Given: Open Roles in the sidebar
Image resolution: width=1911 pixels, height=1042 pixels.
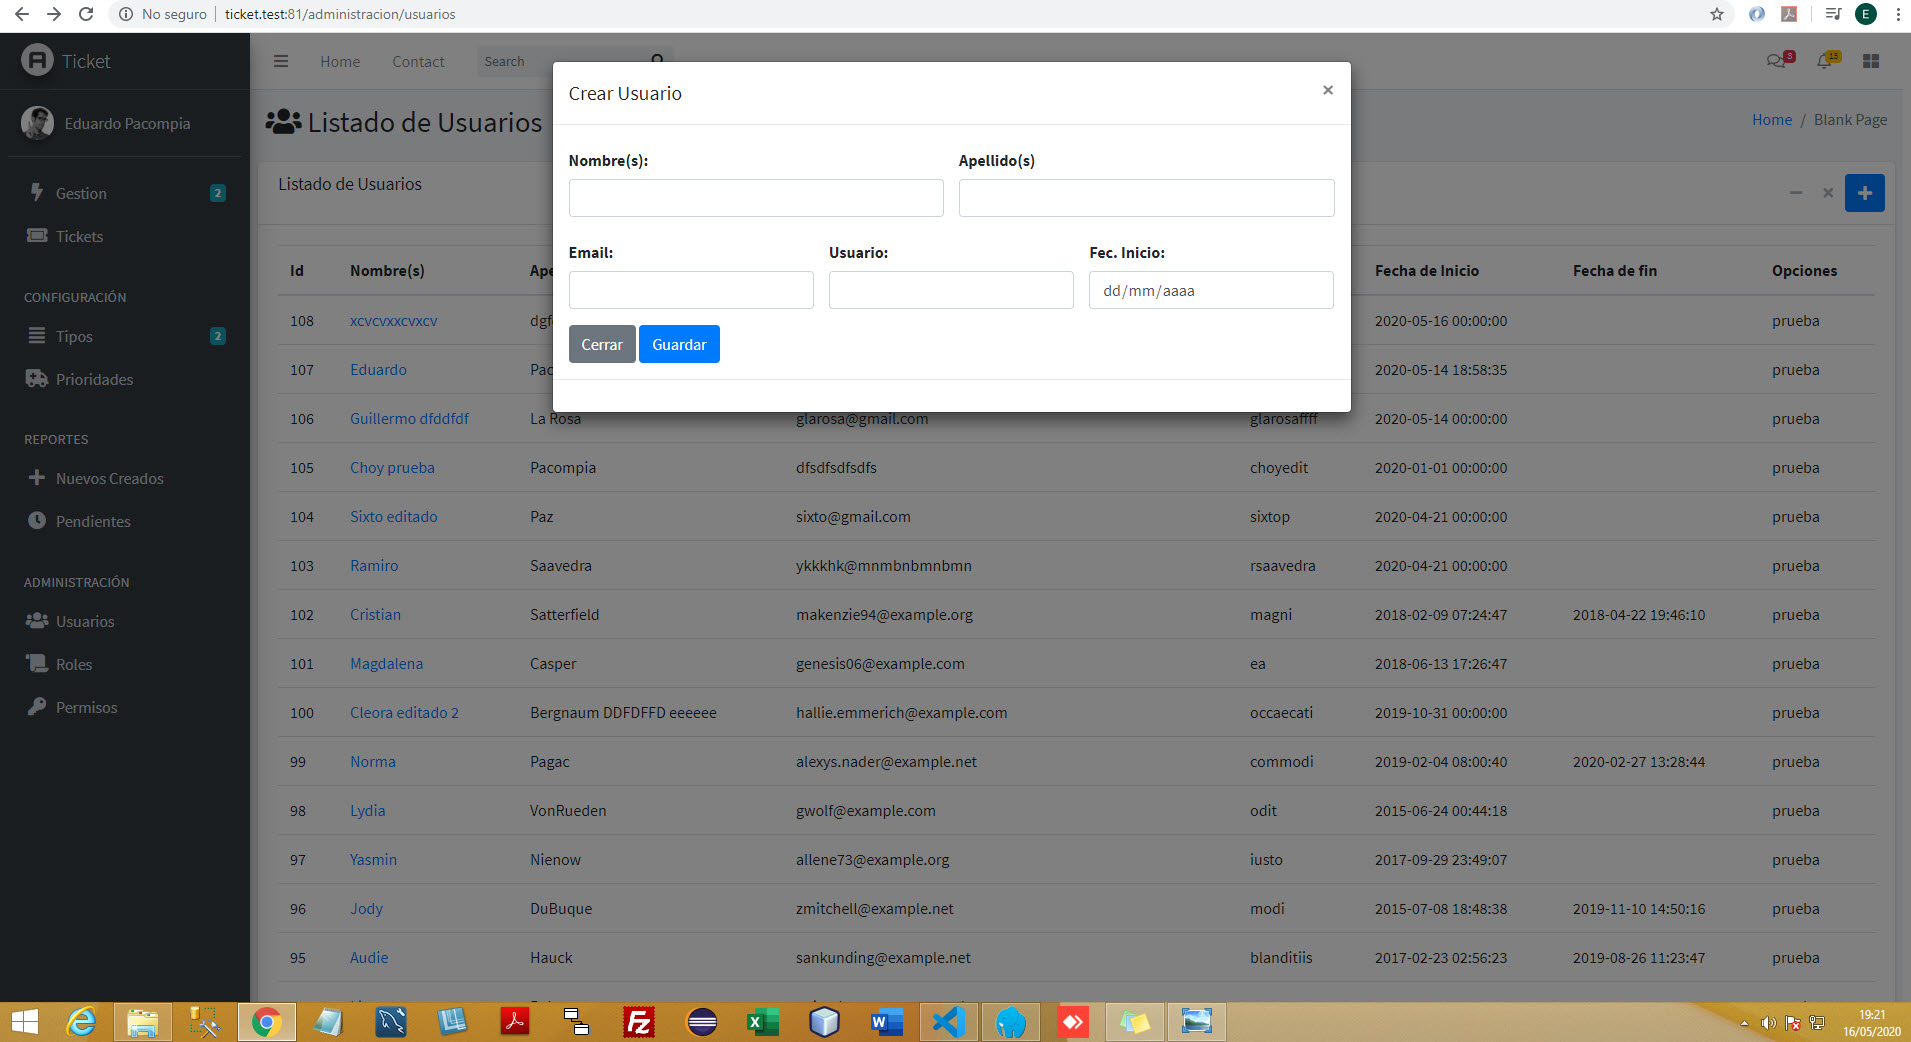Looking at the screenshot, I should point(124,664).
